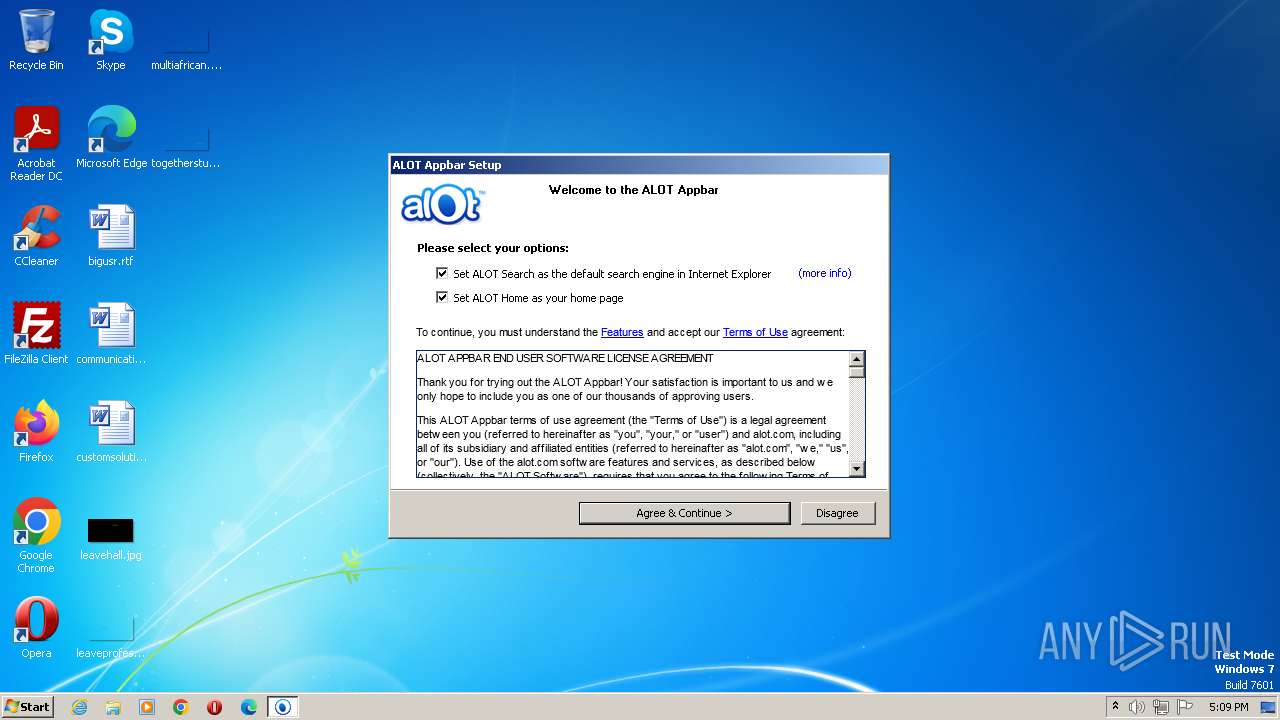Open the (more info) link
Viewport: 1280px width, 720px height.
click(x=825, y=273)
